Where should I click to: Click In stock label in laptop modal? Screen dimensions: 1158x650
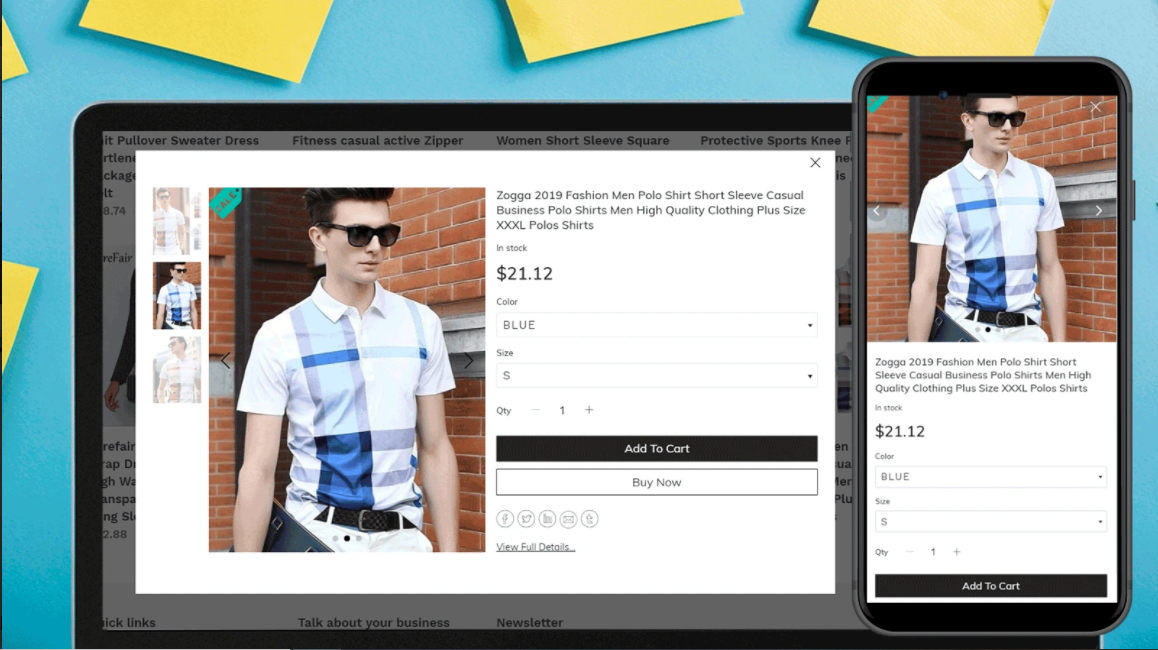tap(512, 248)
